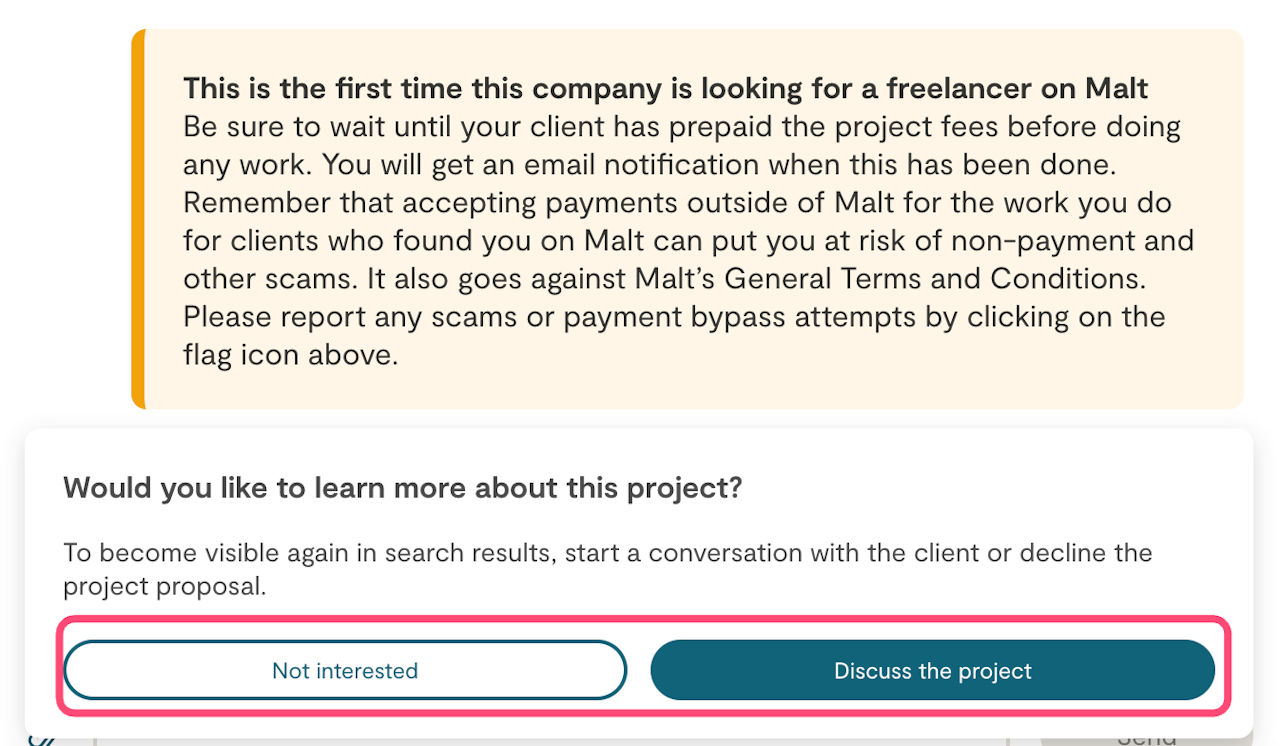Click the Not interested button
Image resolution: width=1280 pixels, height=746 pixels.
[x=345, y=670]
